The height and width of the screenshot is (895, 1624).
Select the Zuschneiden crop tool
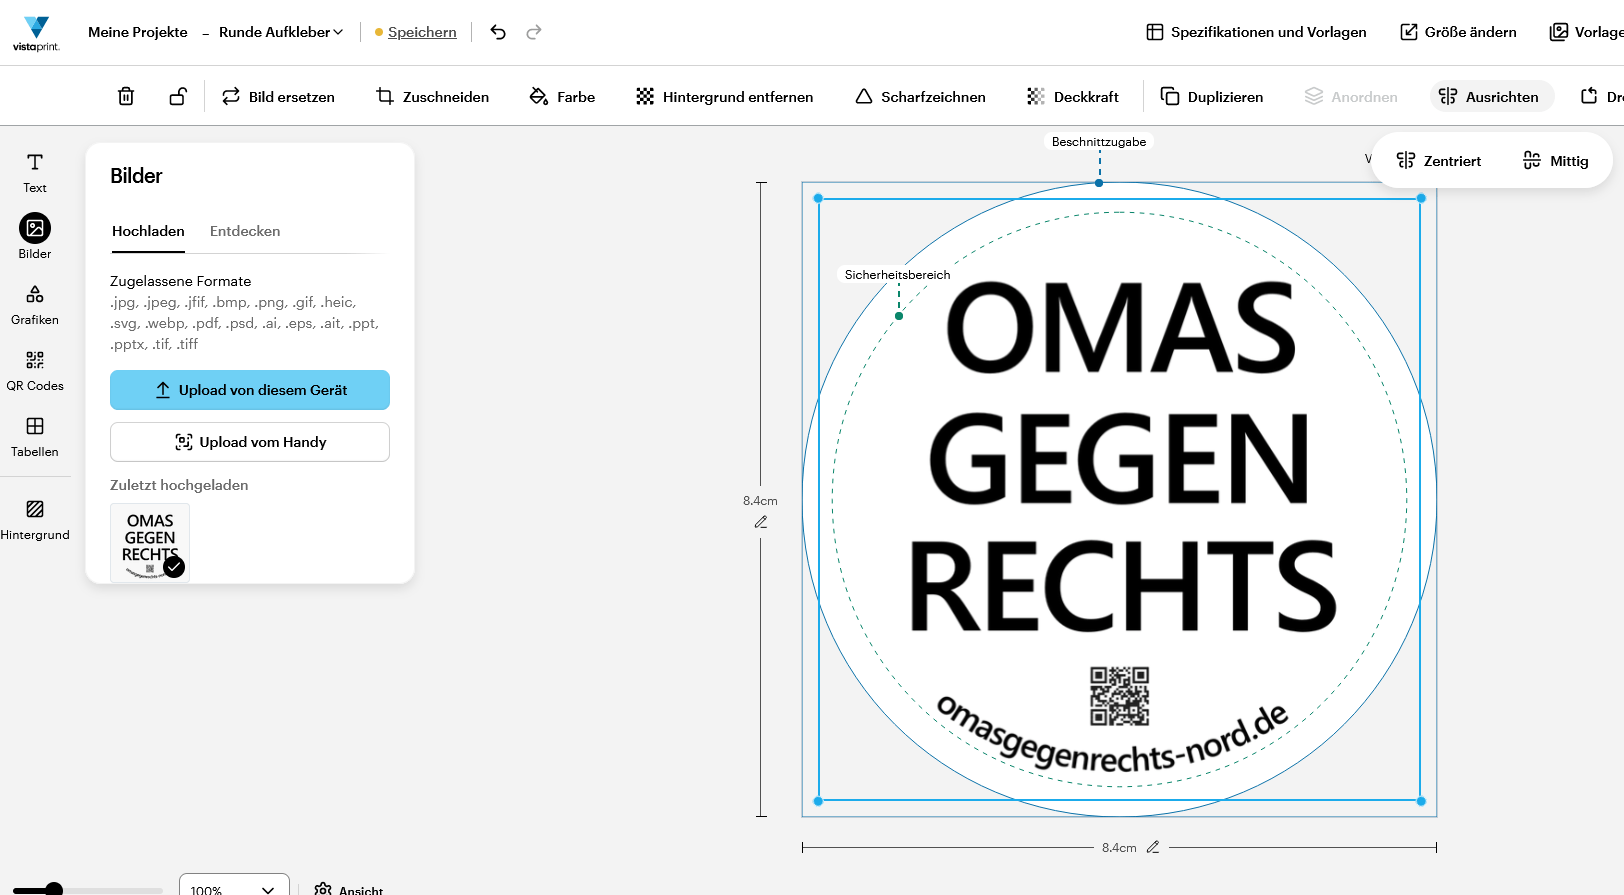point(432,97)
